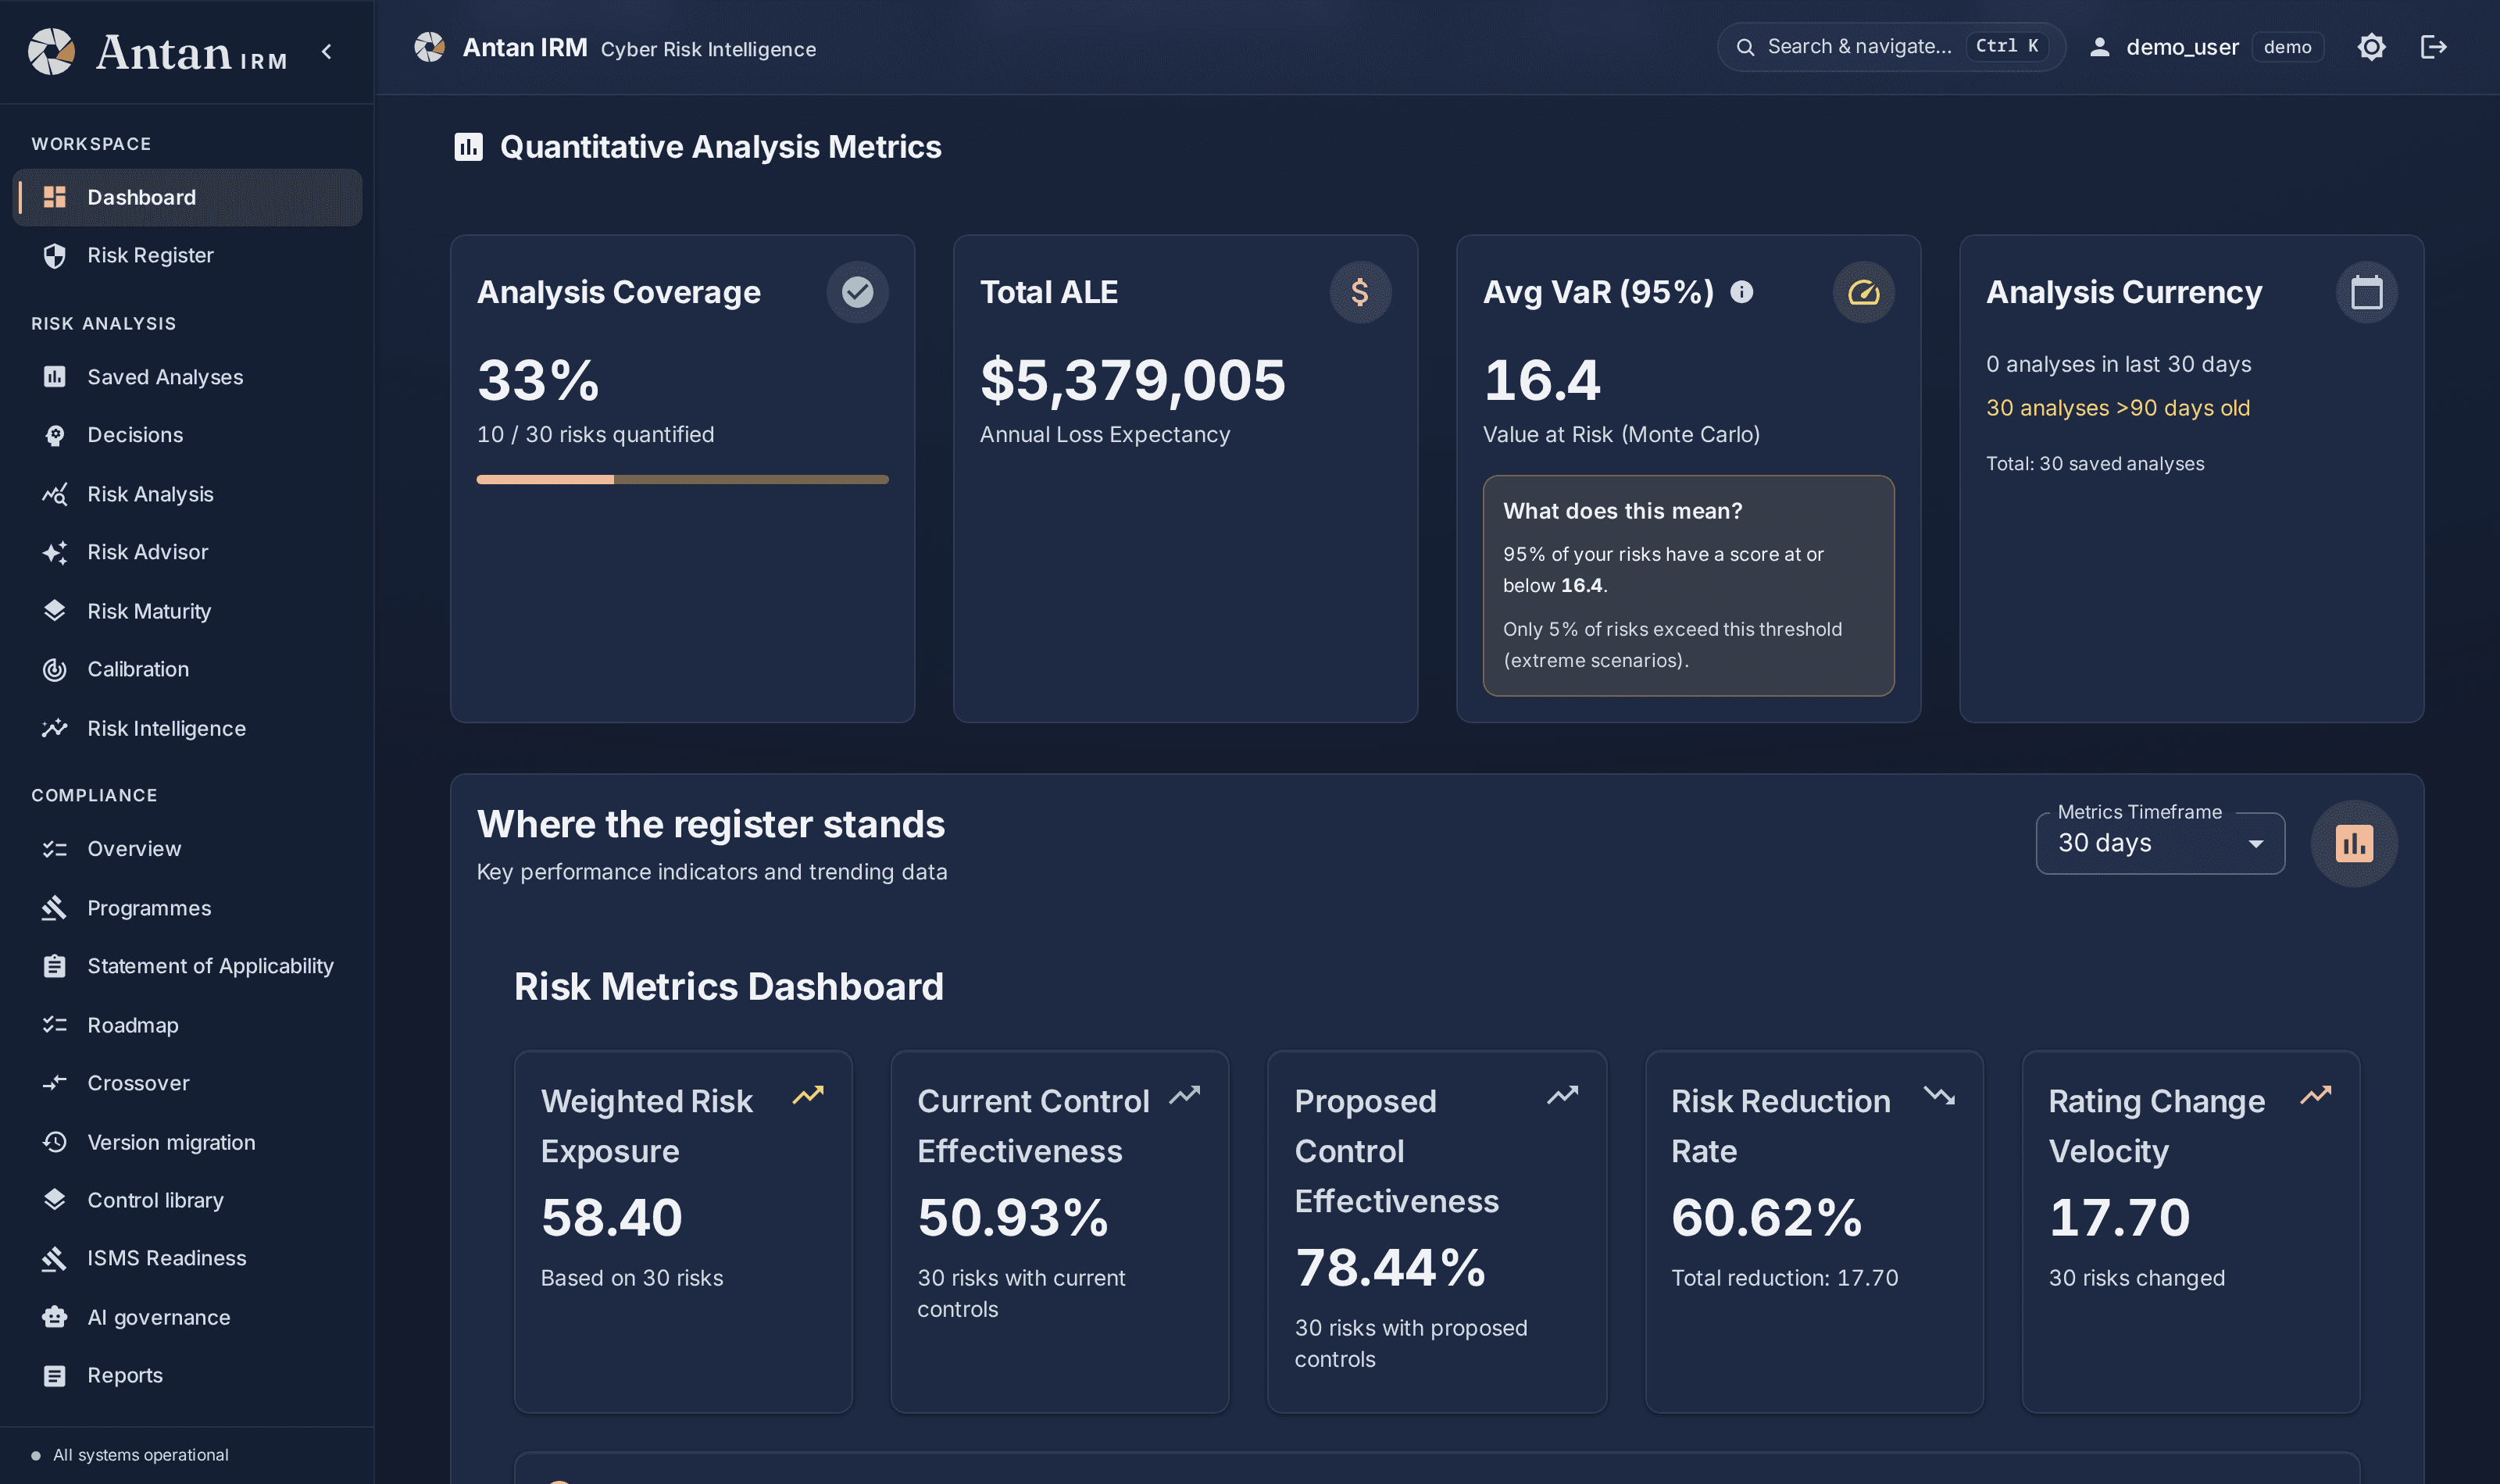Click the Statement of Applicability clipboard icon

[x=55, y=966]
